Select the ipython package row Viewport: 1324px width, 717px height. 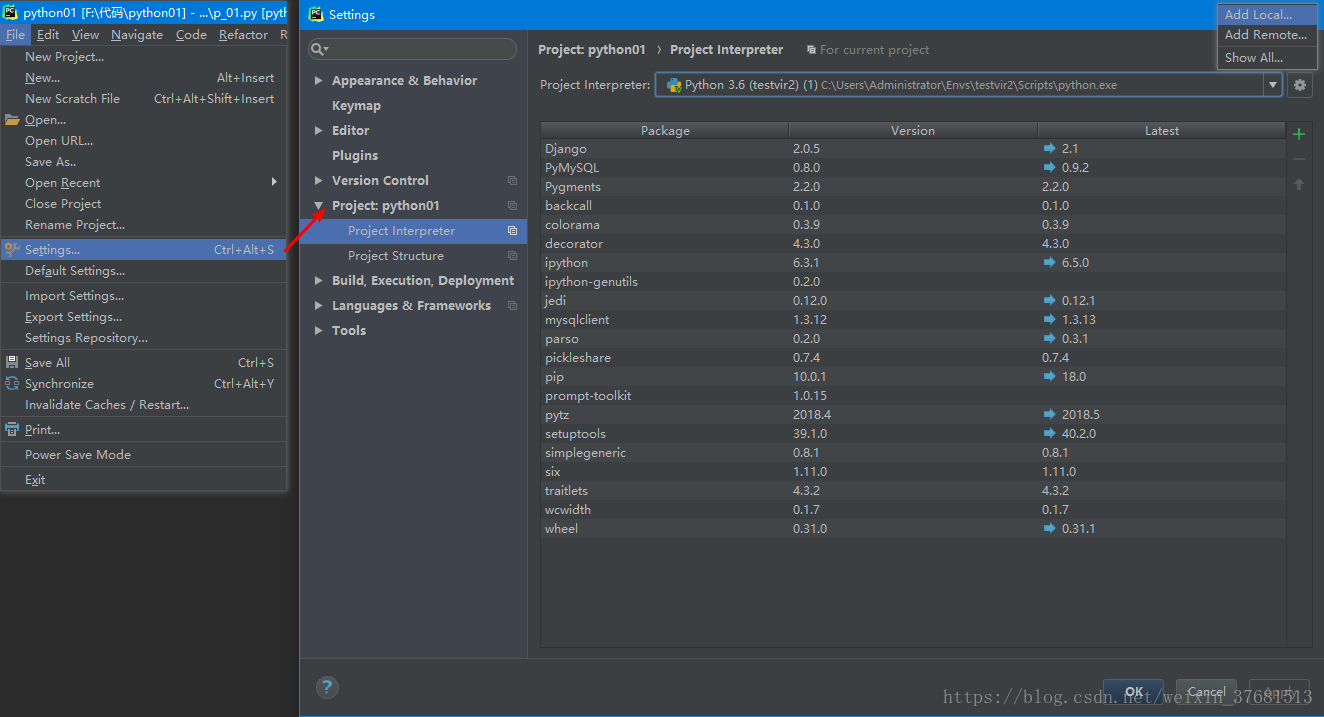913,262
